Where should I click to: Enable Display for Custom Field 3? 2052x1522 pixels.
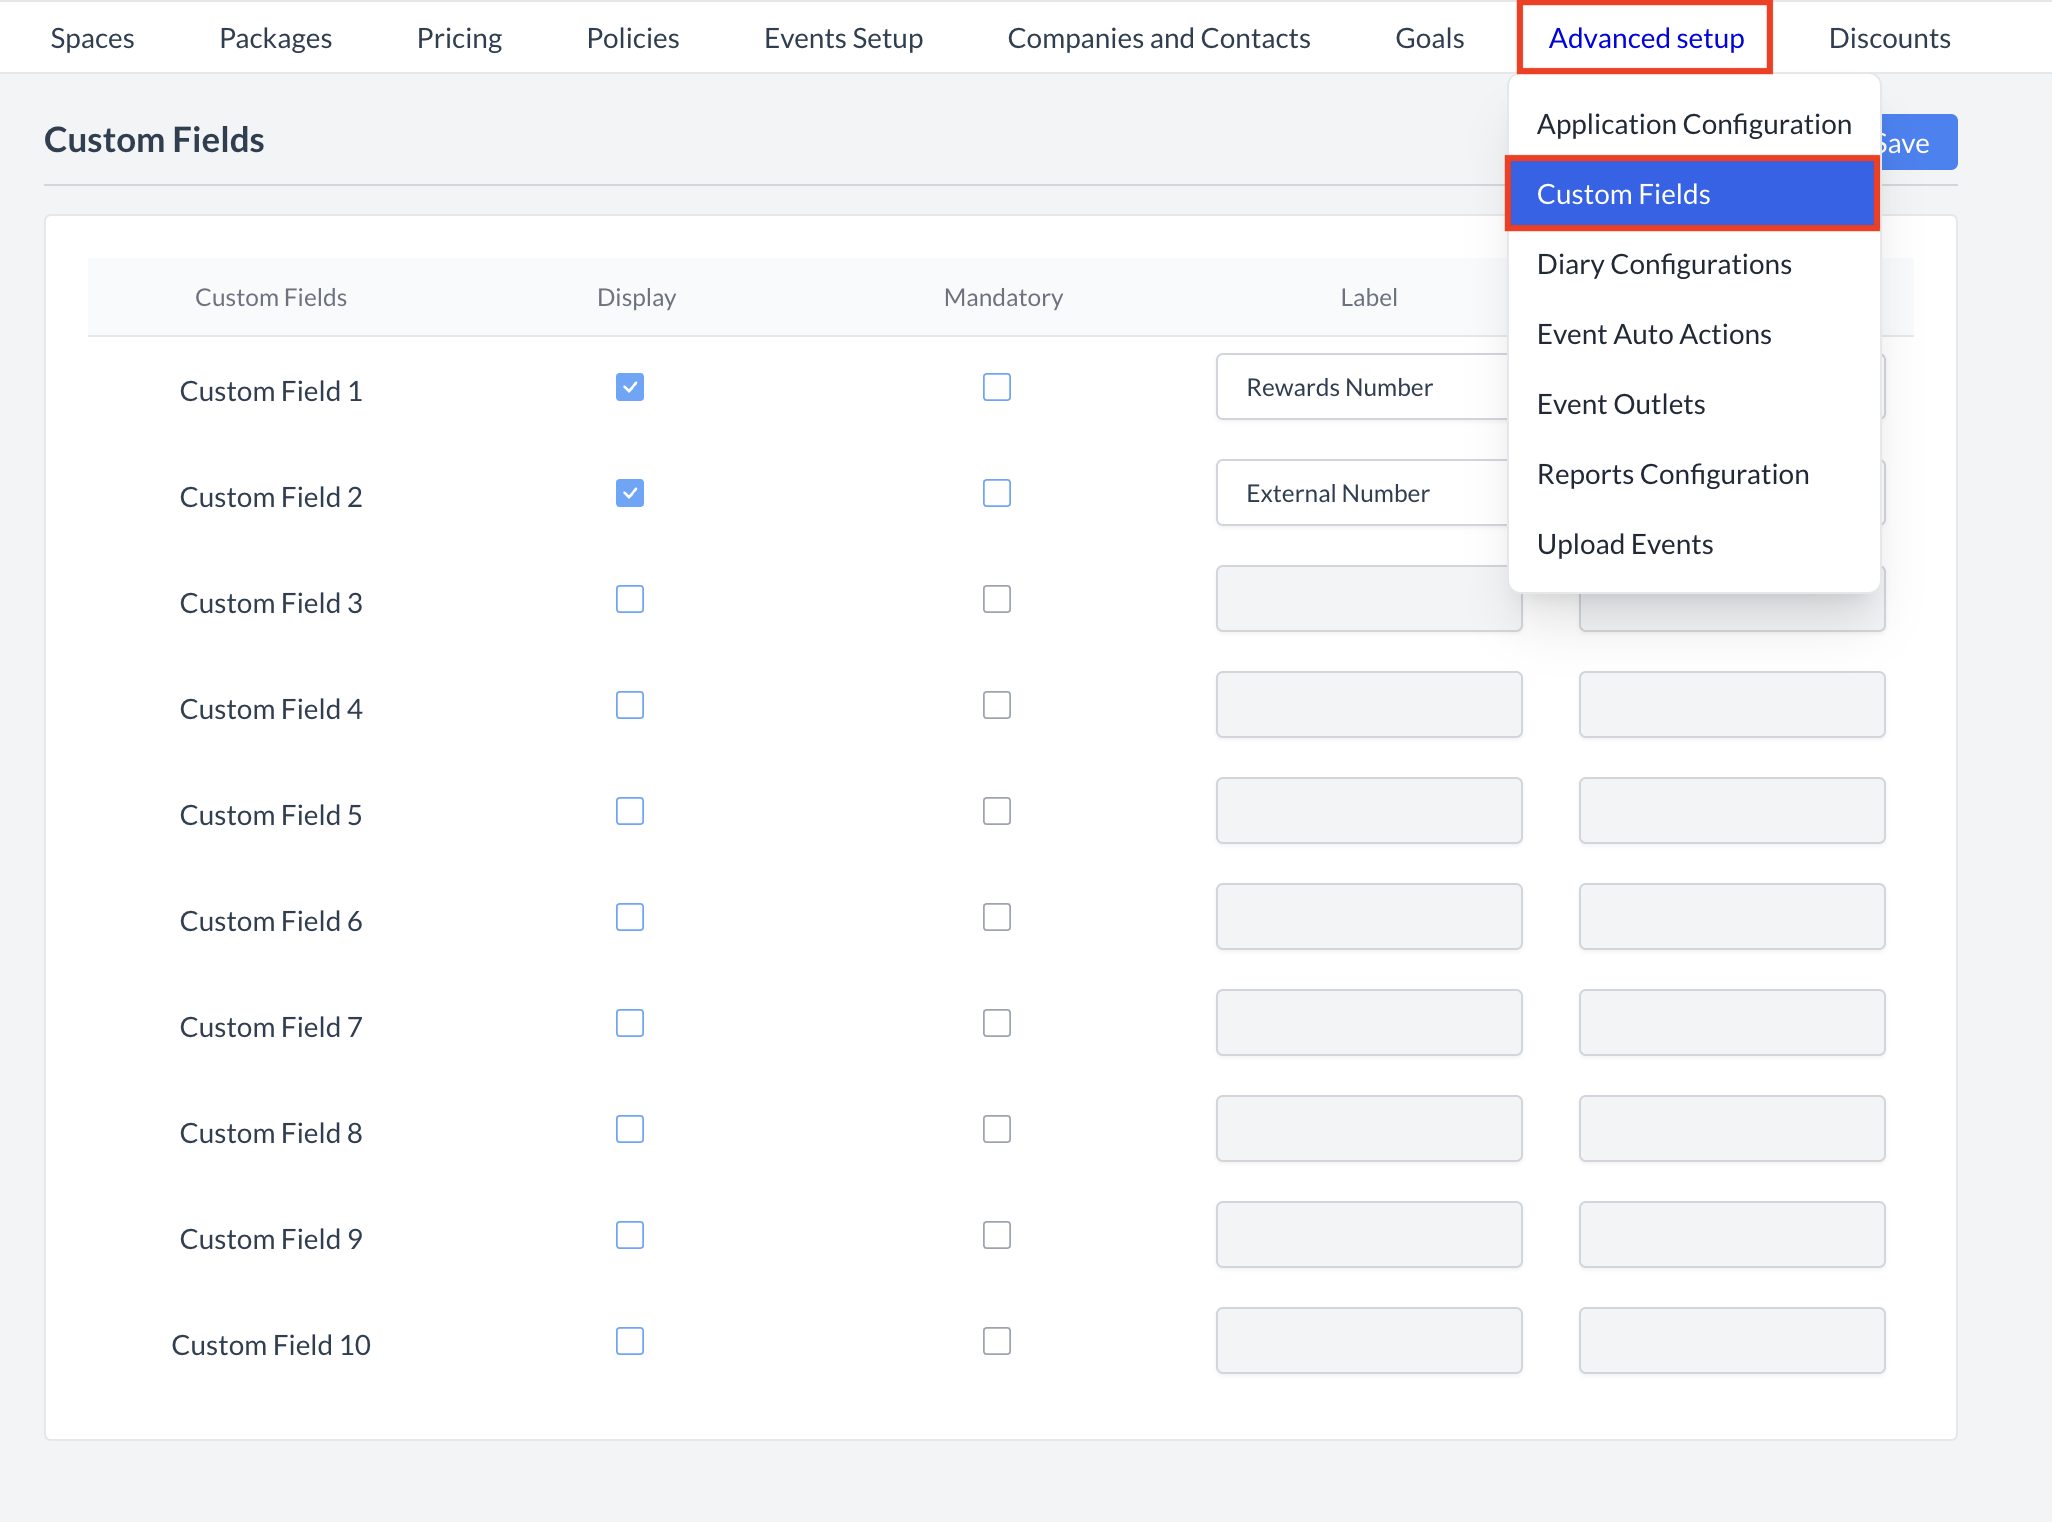[x=629, y=599]
